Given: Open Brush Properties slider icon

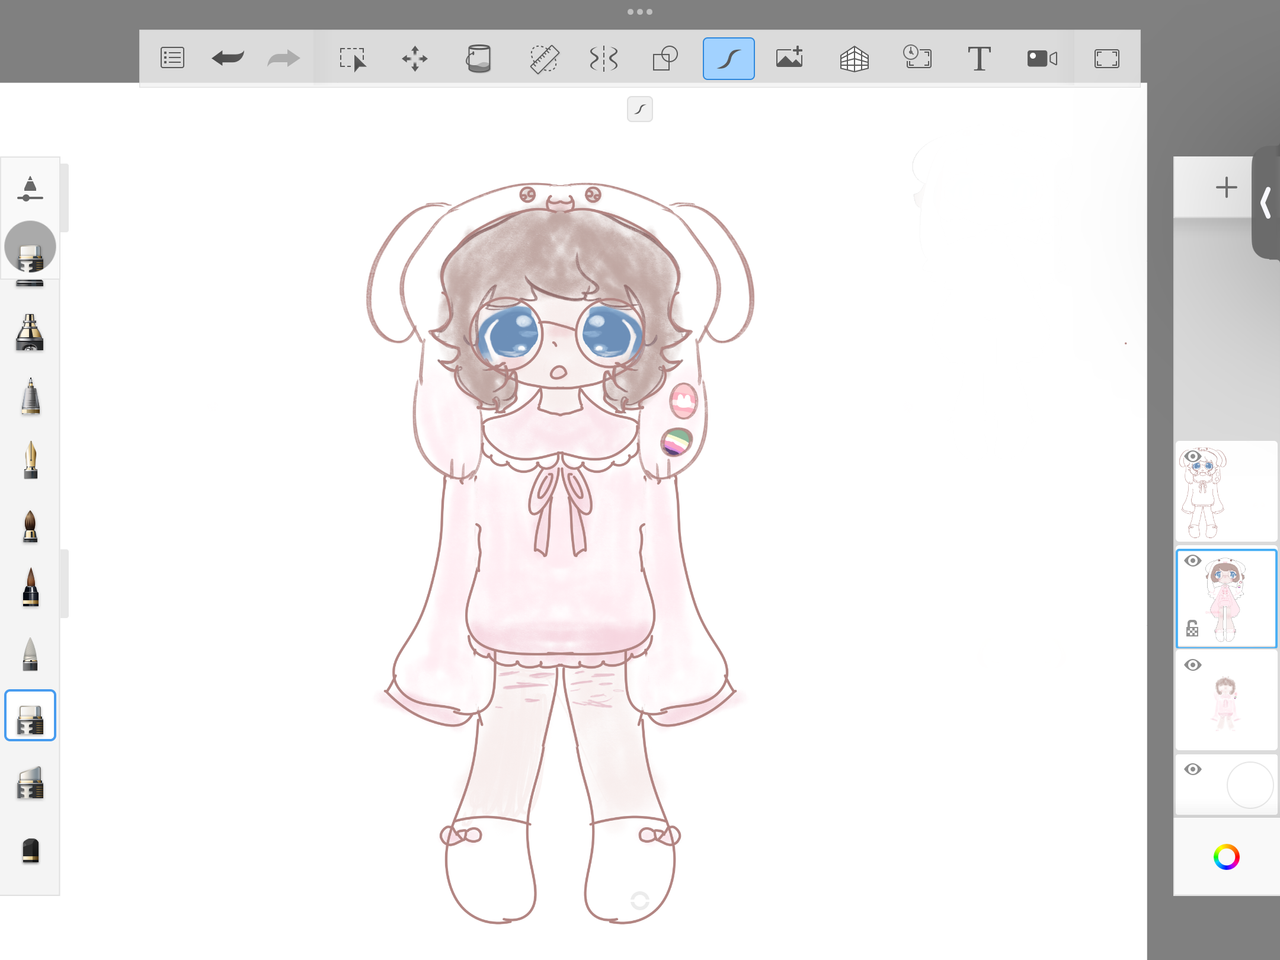Looking at the screenshot, I should (x=30, y=188).
